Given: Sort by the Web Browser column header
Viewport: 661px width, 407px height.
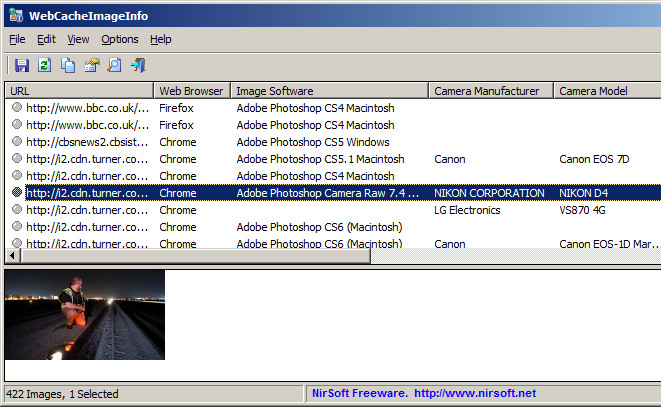Looking at the screenshot, I should [192, 91].
